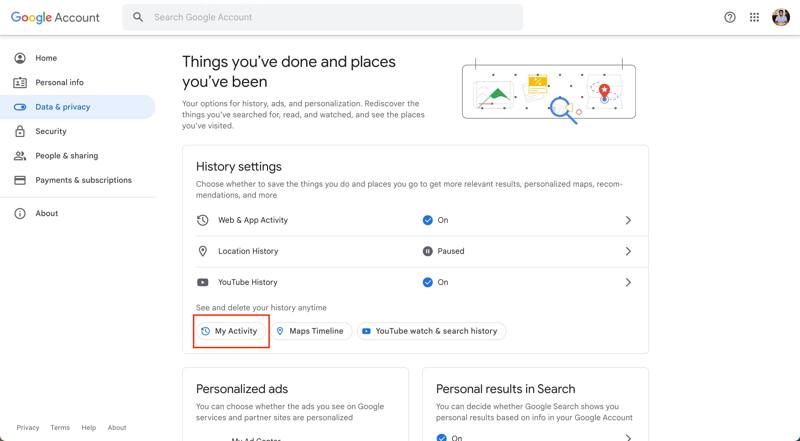Screen dimensions: 800x441
Task: Click the Location History Paused status
Action: tap(444, 251)
